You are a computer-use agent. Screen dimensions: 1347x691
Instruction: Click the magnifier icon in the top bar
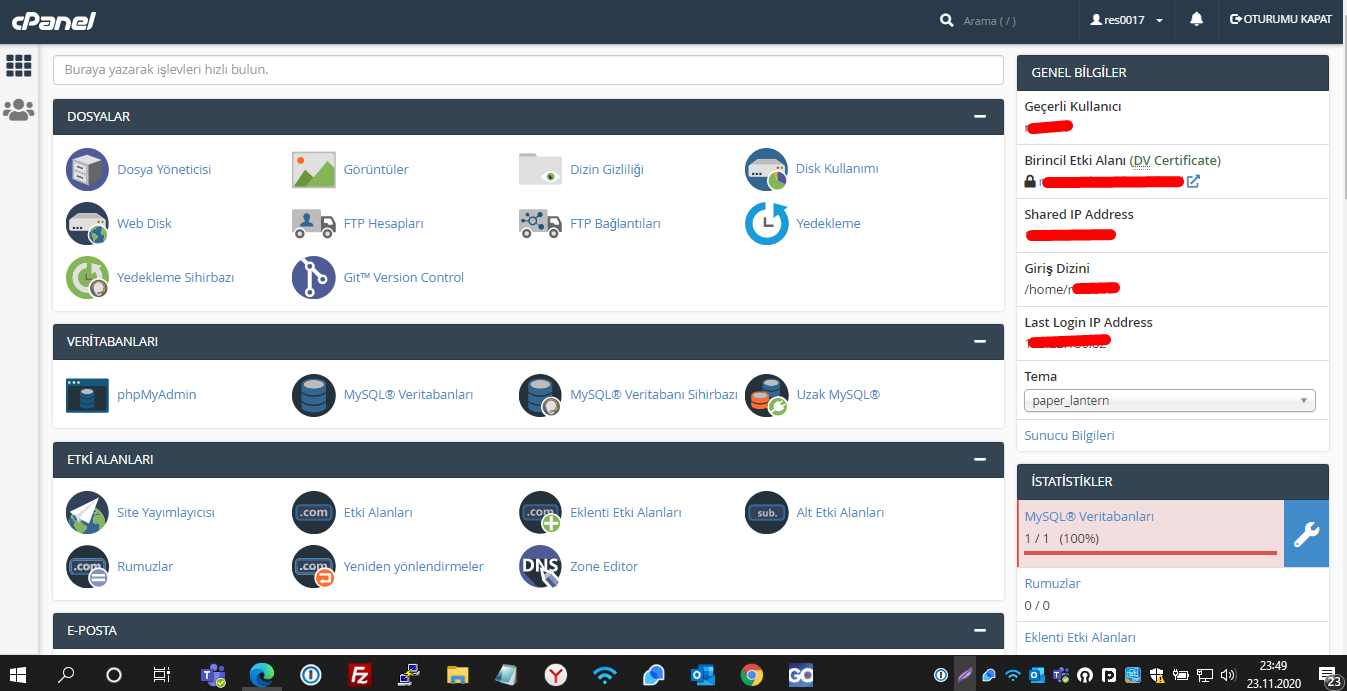tap(947, 20)
